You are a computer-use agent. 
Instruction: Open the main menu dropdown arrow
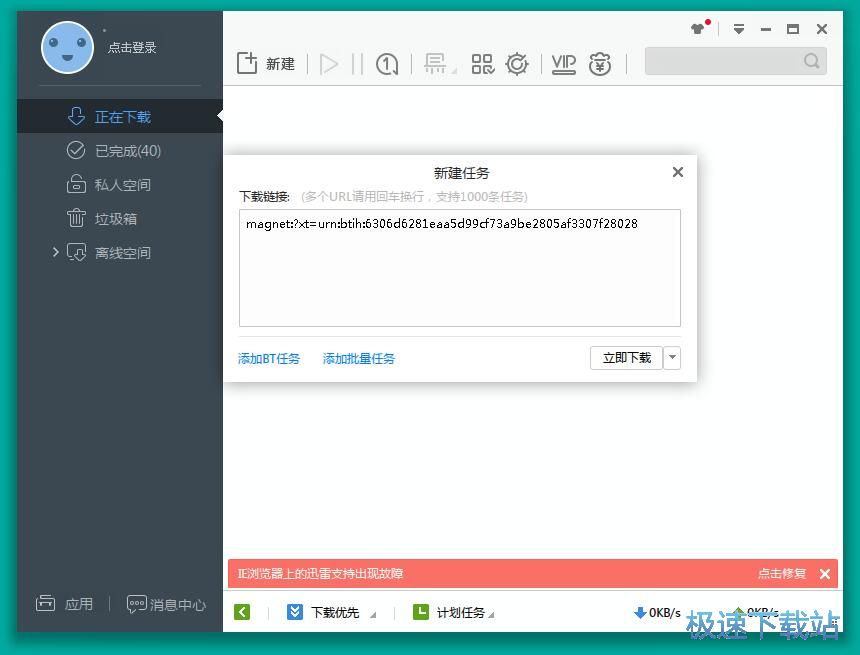[x=739, y=29]
